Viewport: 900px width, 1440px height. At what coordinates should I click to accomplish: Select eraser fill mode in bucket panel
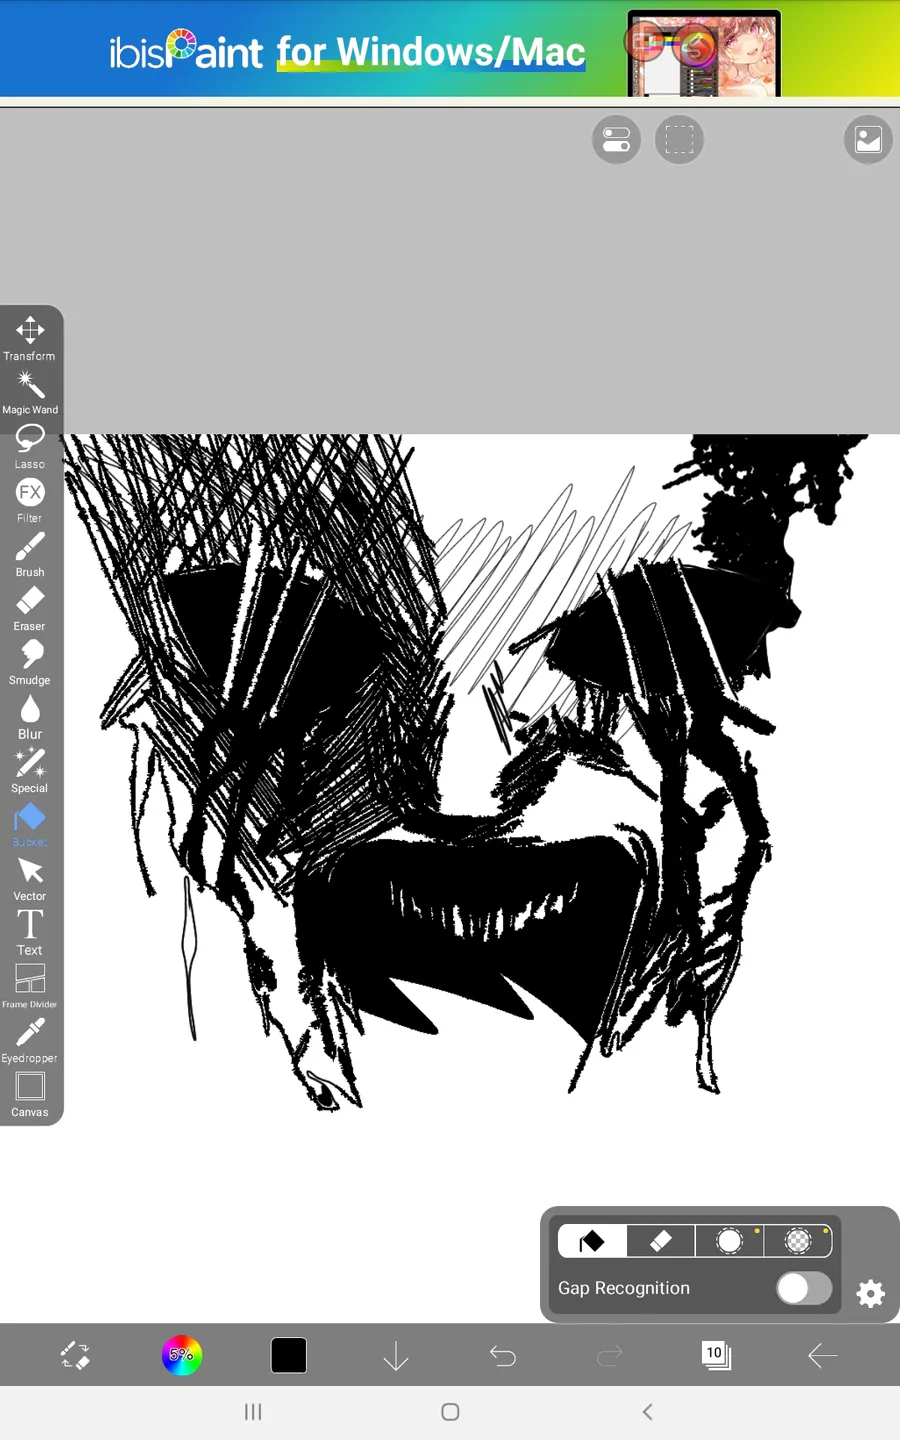(x=661, y=1241)
